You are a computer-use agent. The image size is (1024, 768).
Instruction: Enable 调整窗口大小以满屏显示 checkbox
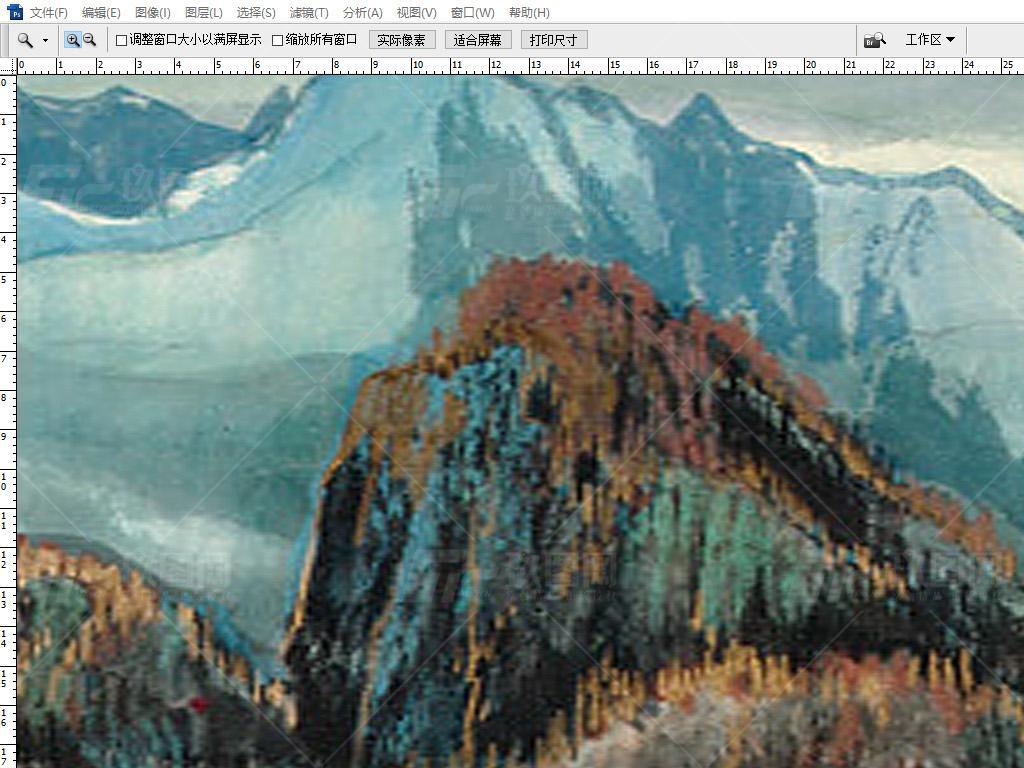pyautogui.click(x=121, y=40)
